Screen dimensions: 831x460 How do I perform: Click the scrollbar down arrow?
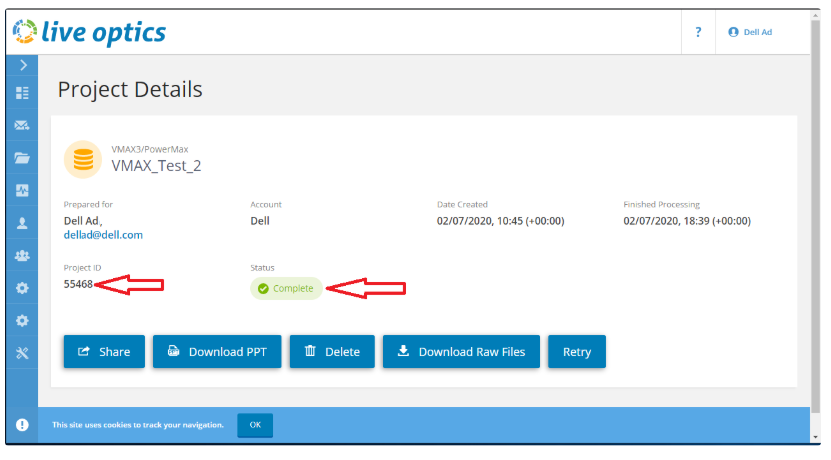pos(815,437)
